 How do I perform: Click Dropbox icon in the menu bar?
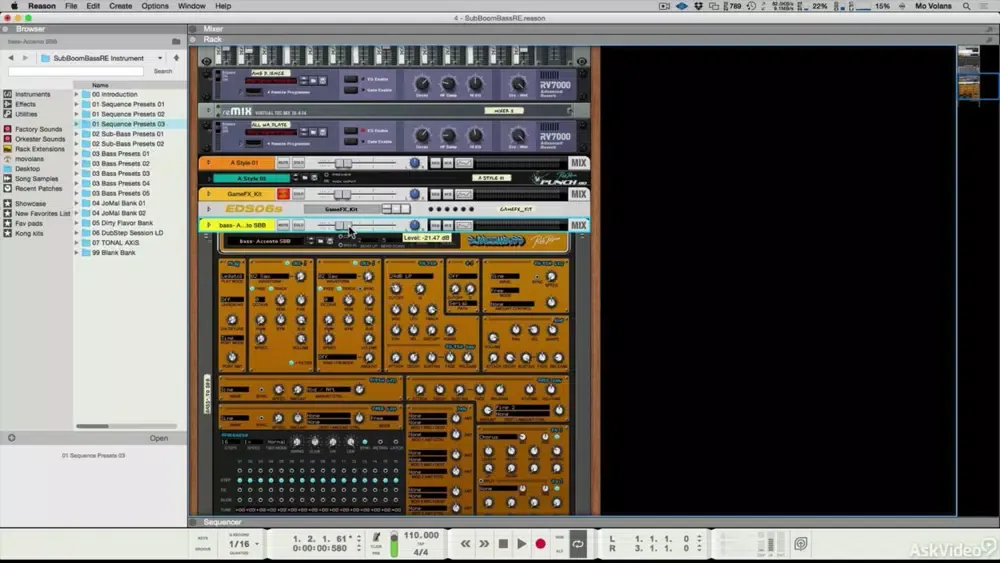tap(698, 6)
